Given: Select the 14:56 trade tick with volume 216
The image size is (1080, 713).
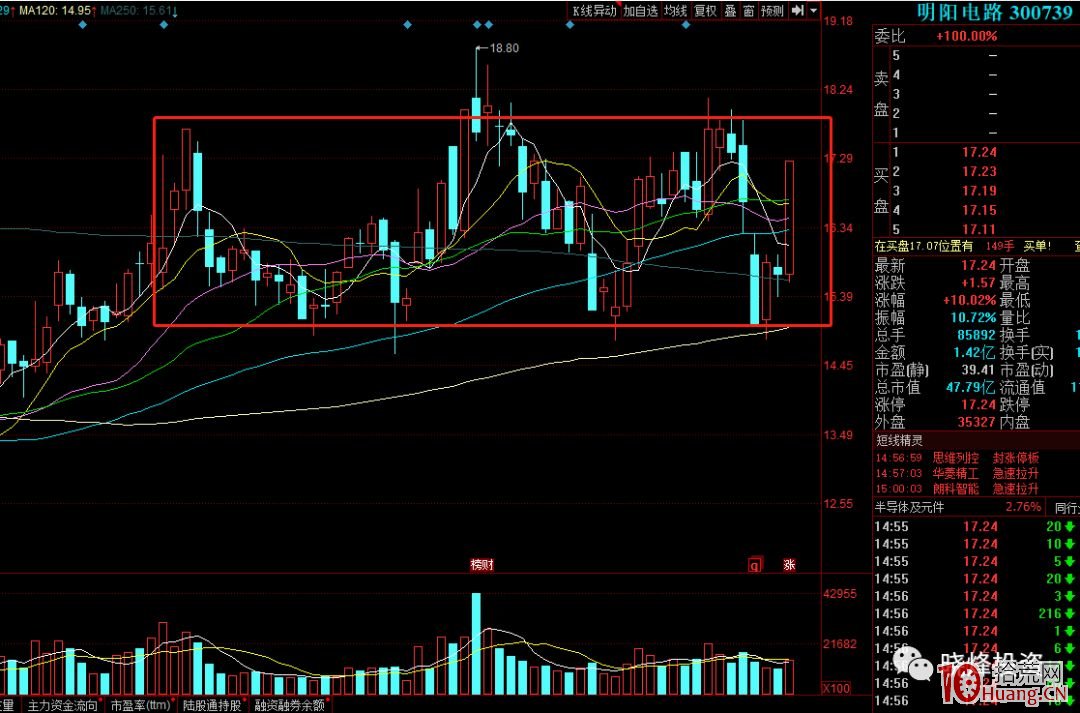Looking at the screenshot, I should [x=975, y=614].
